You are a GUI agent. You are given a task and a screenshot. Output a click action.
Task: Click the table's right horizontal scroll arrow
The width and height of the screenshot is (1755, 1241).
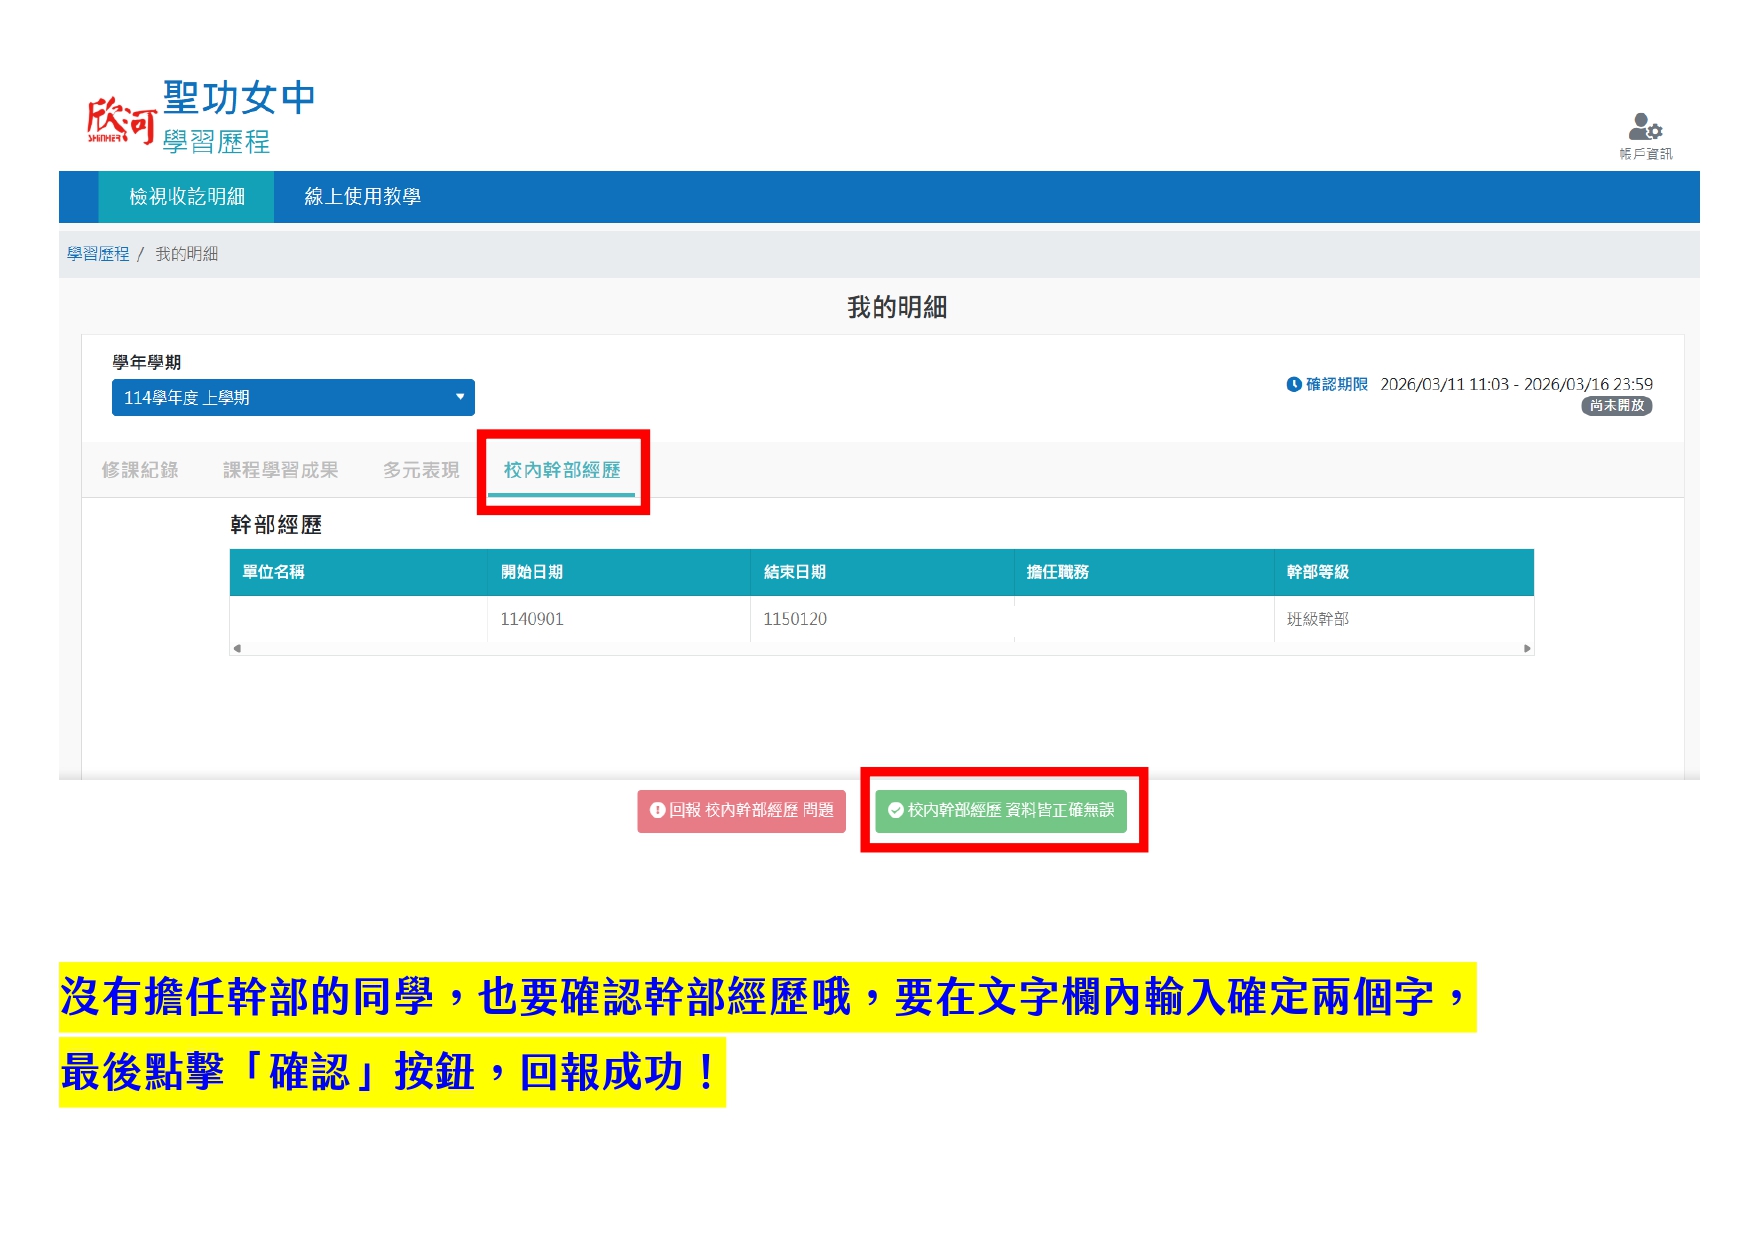pos(1527,648)
